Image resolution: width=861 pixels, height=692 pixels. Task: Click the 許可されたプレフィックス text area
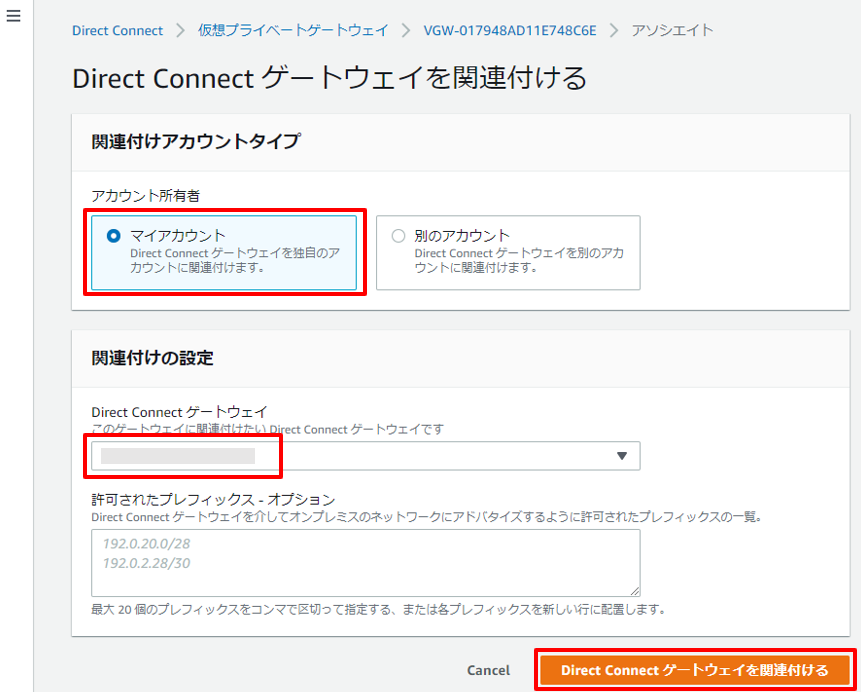pyautogui.click(x=366, y=563)
